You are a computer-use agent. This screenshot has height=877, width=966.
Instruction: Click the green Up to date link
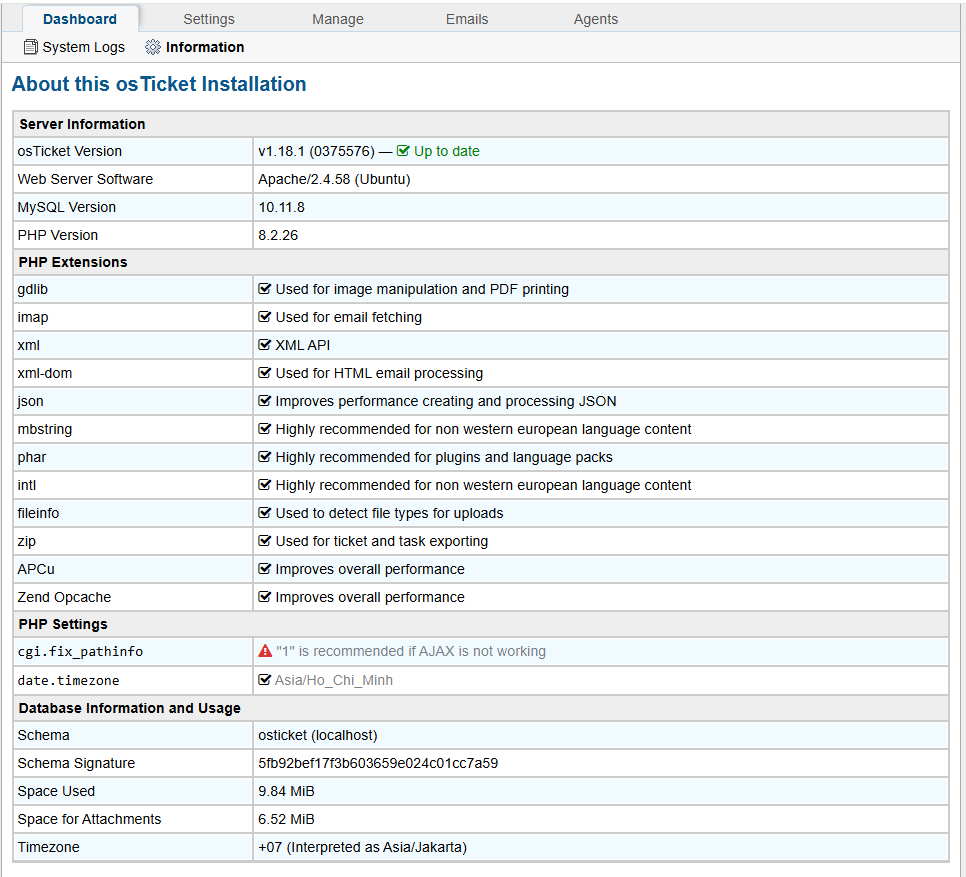click(x=447, y=152)
